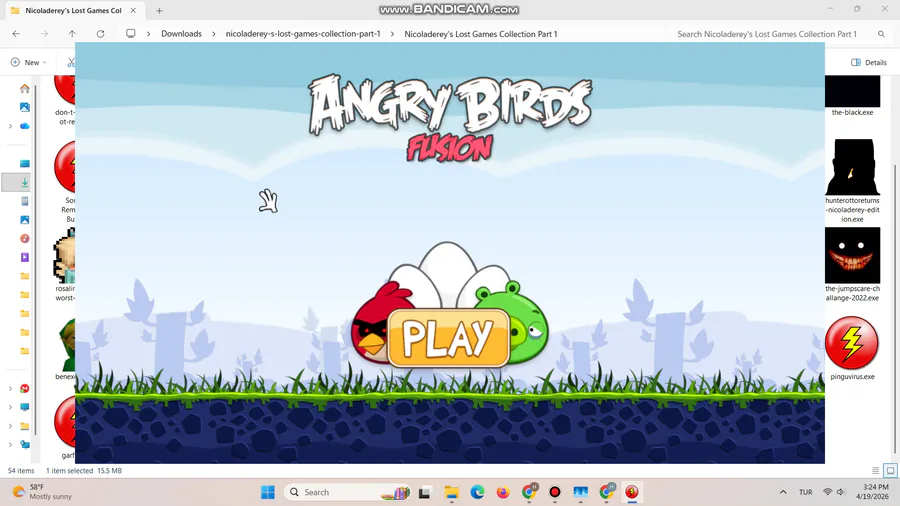
Task: Navigate to the Downloads breadcrumb
Action: [x=181, y=34]
